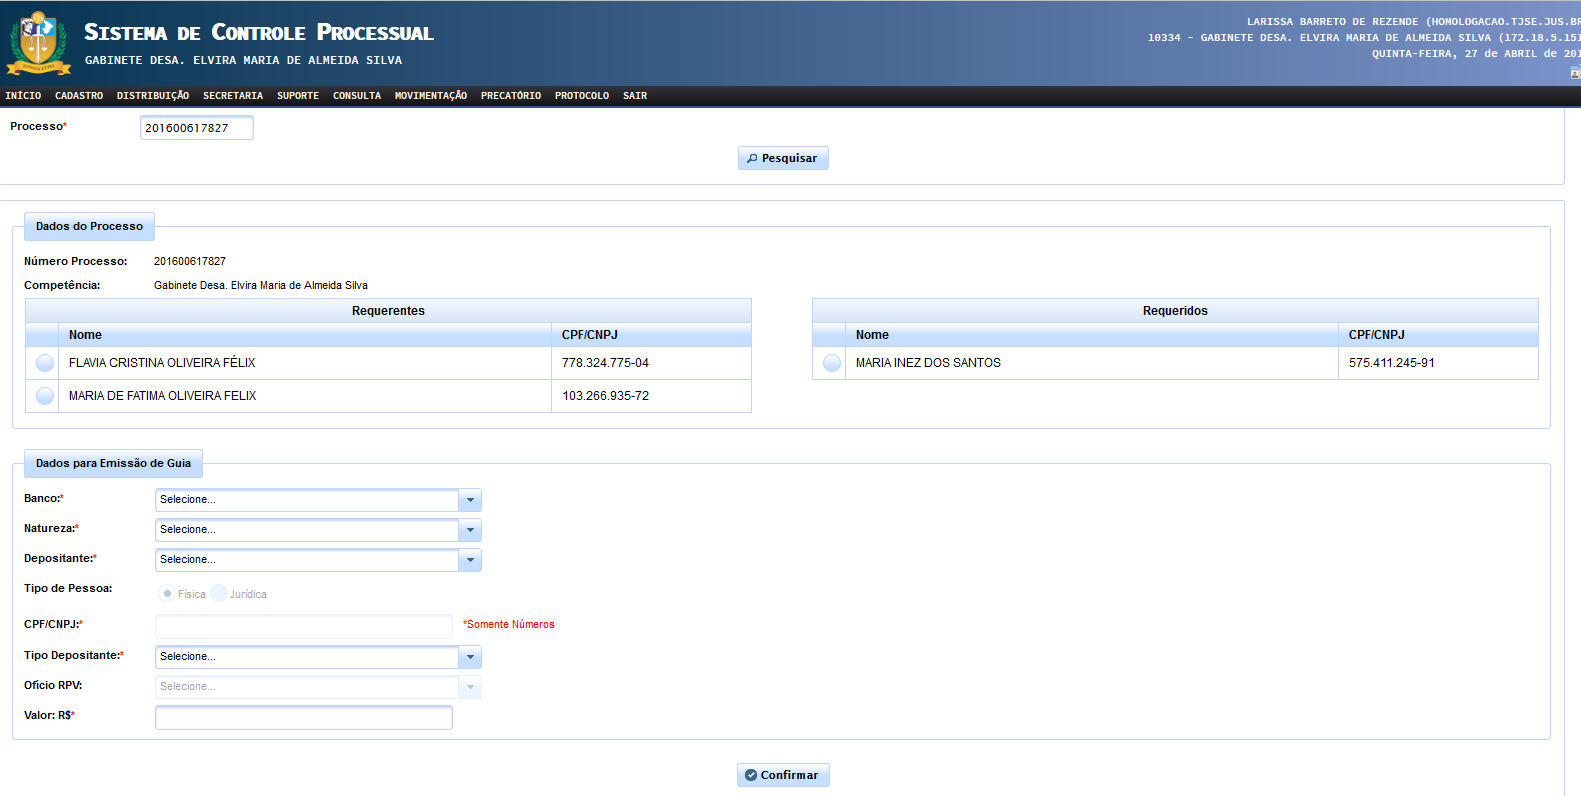This screenshot has height=796, width=1581.
Task: Click Sair in the menu bar
Action: [635, 96]
